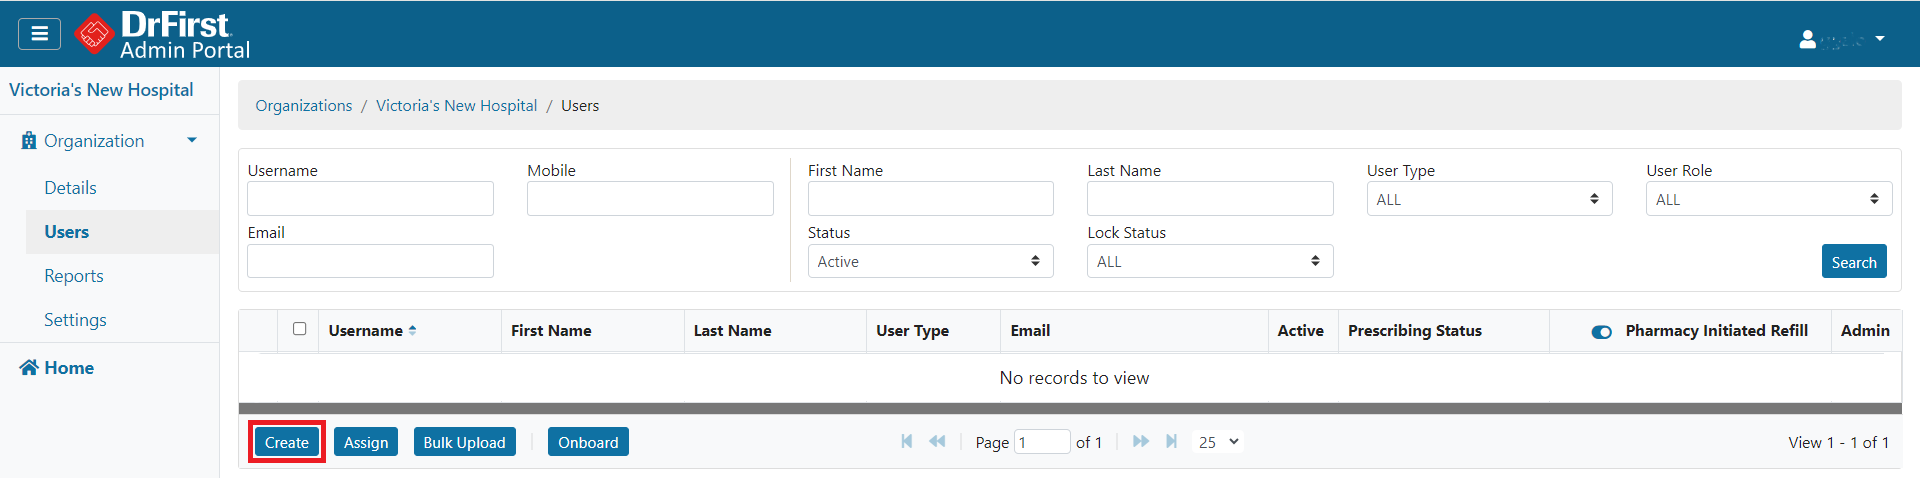Toggle the Pharmacy Initiated Refill switch
The image size is (1920, 478).
click(x=1601, y=332)
